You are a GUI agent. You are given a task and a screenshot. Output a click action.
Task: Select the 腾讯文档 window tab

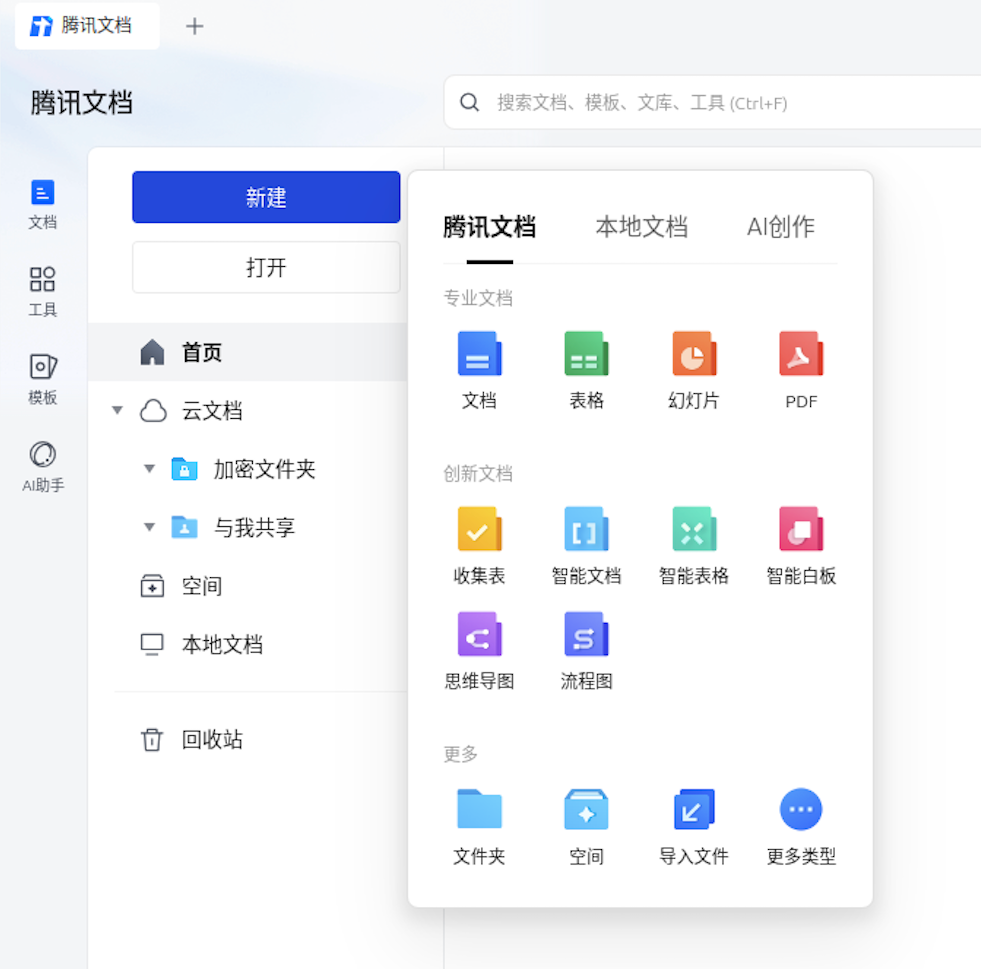pyautogui.click(x=87, y=26)
